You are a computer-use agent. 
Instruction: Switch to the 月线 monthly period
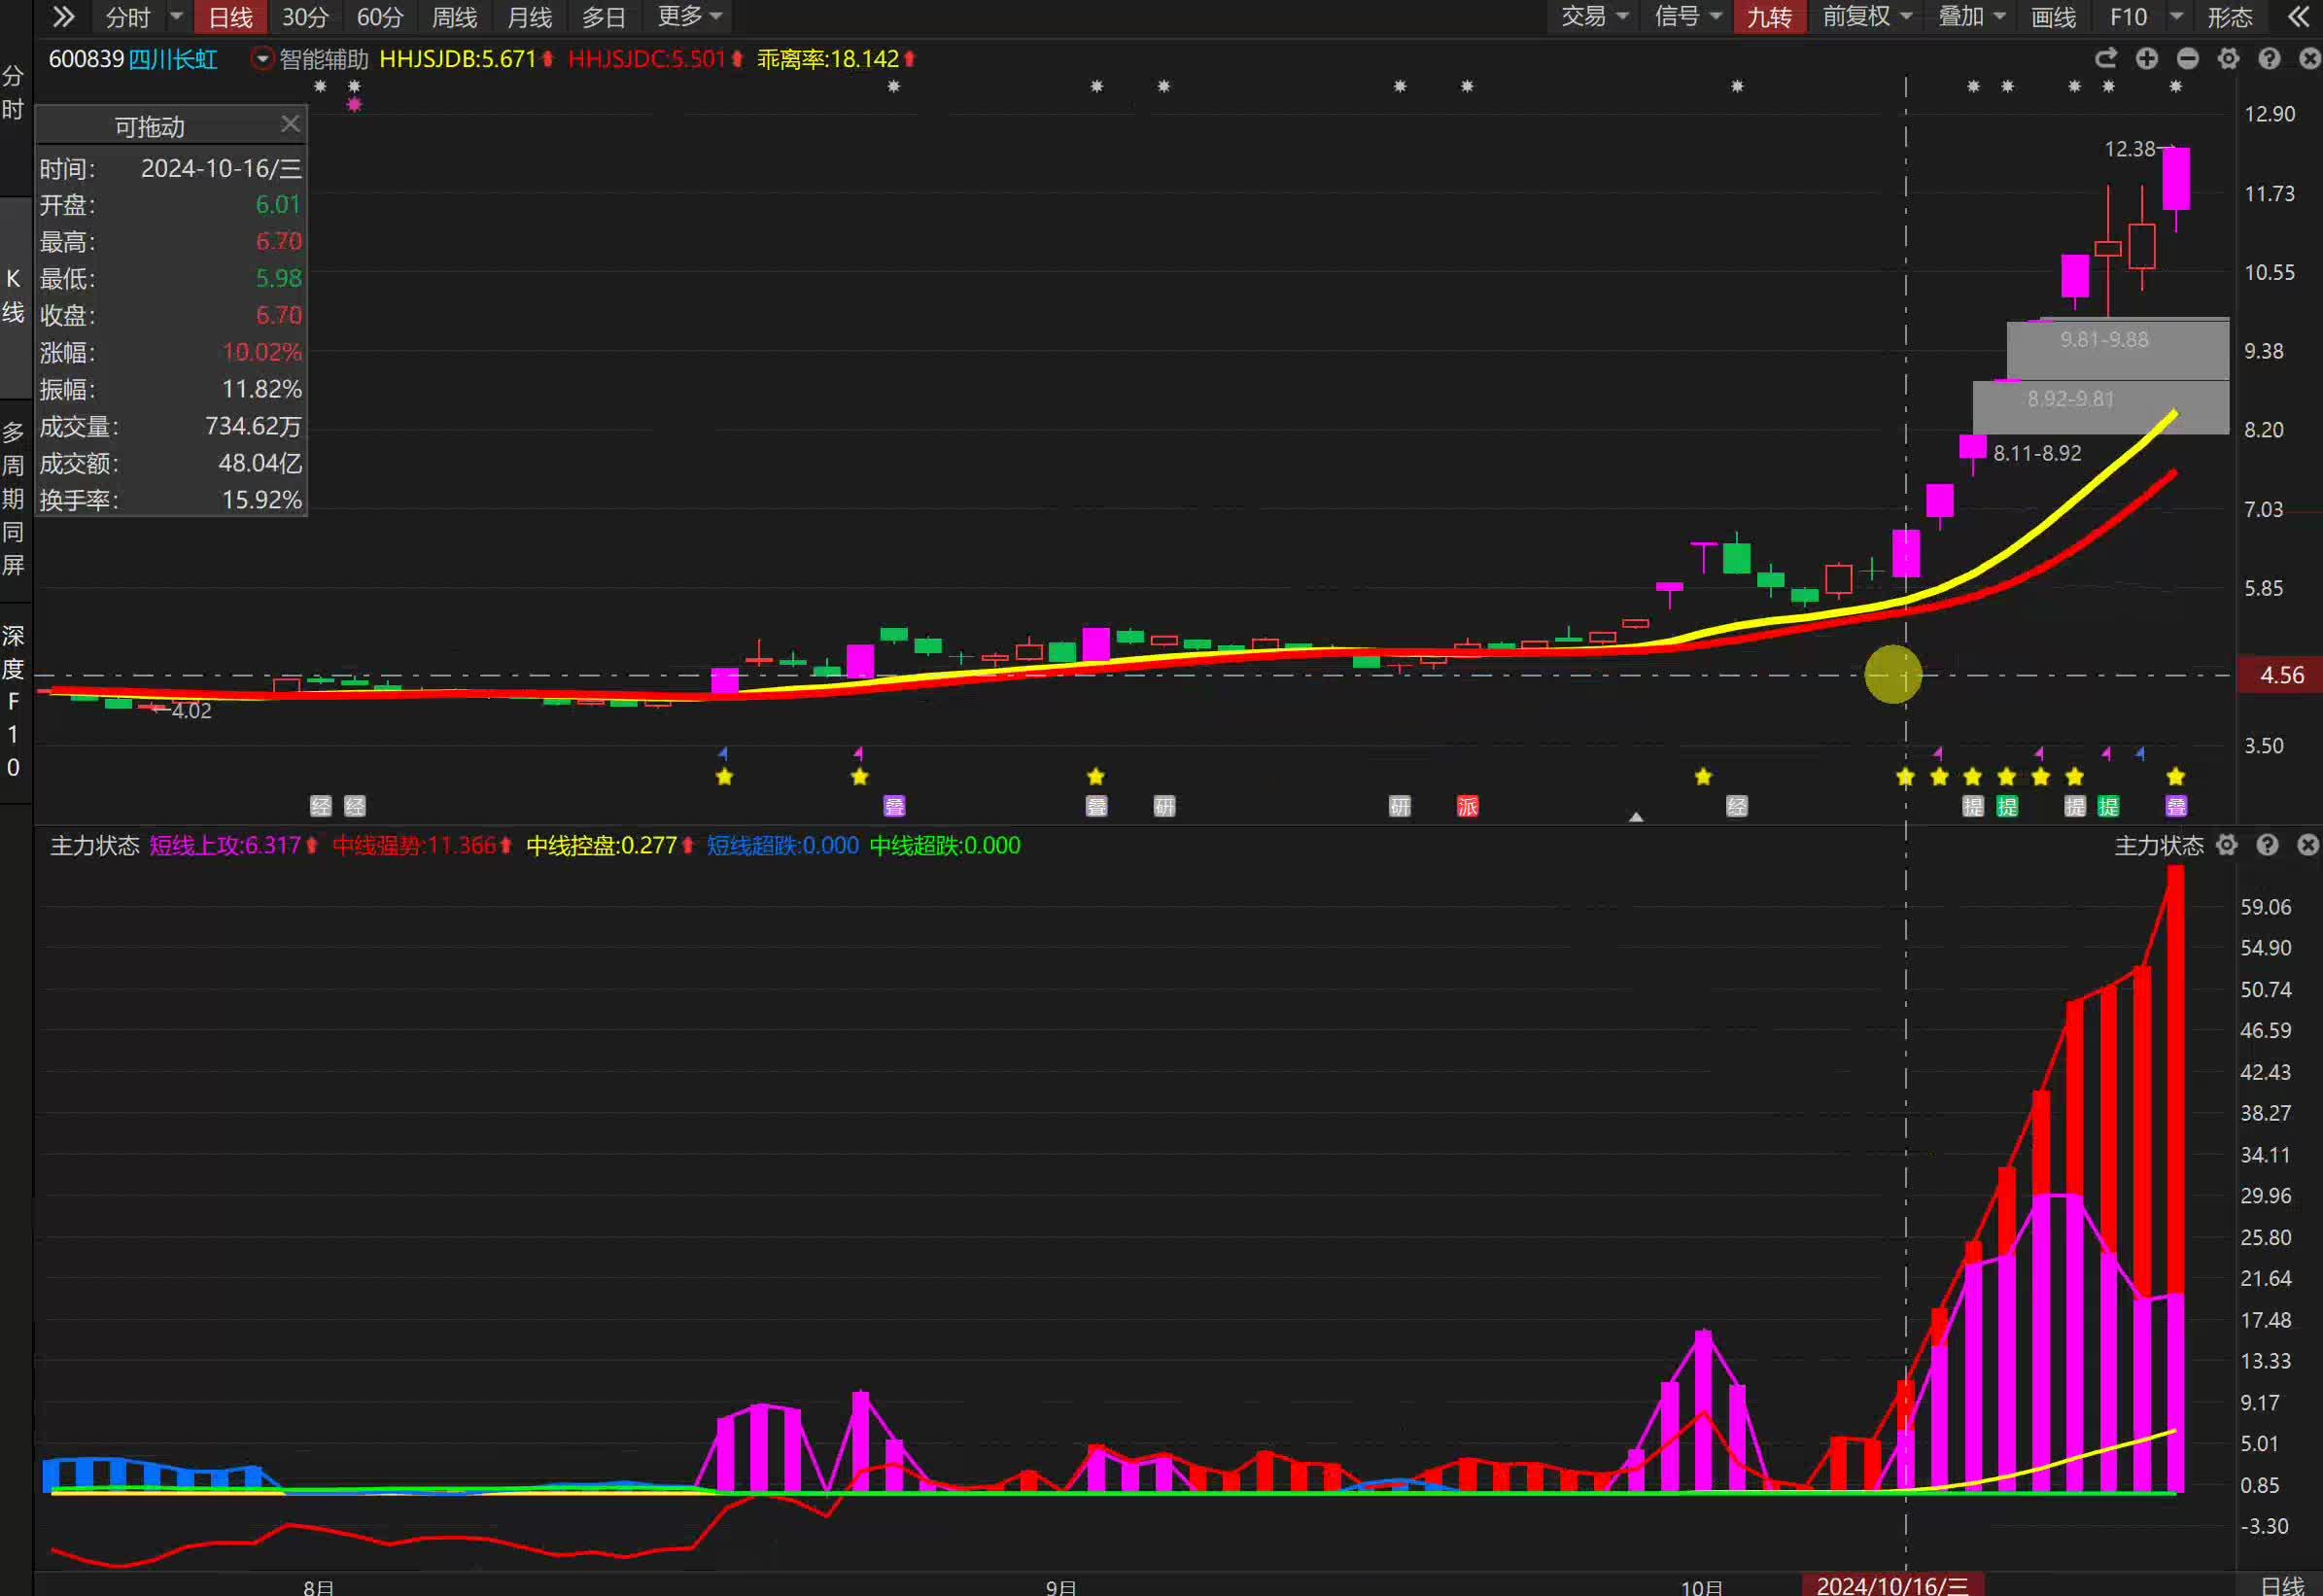[530, 17]
